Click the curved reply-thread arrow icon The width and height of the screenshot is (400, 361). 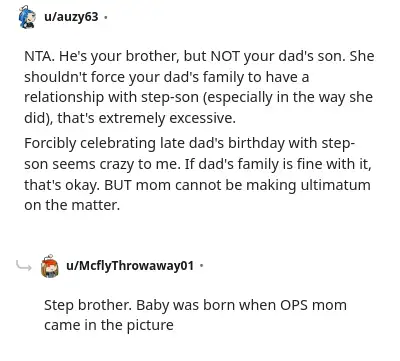point(24,266)
